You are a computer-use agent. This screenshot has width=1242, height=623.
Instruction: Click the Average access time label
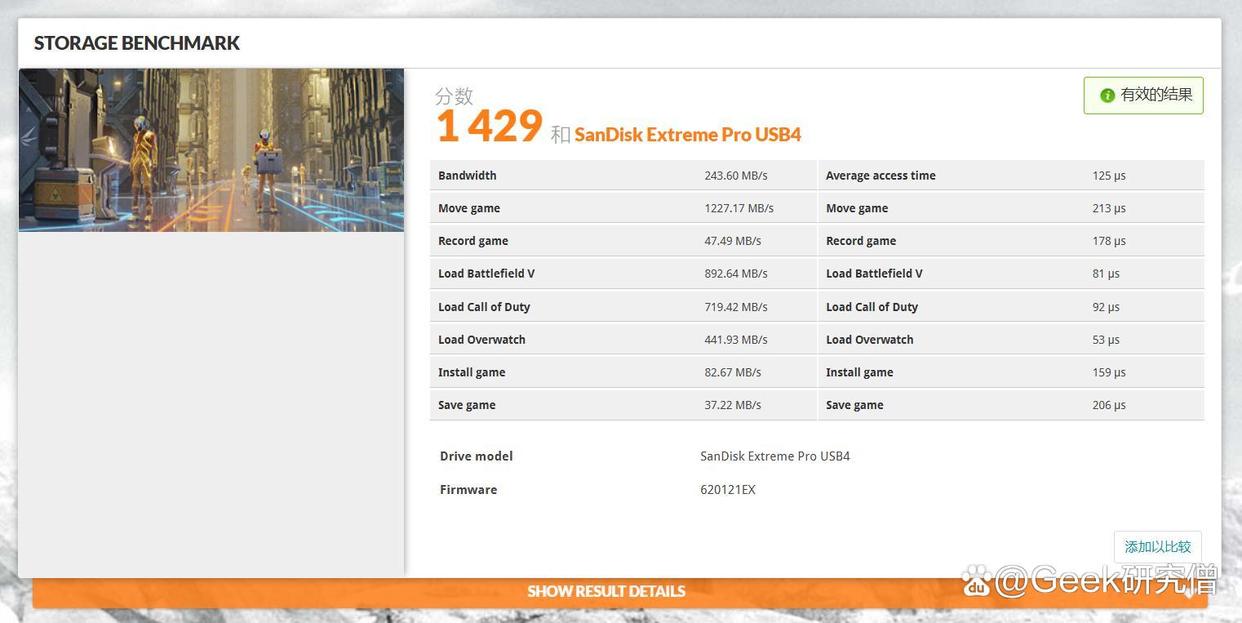pyautogui.click(x=881, y=175)
